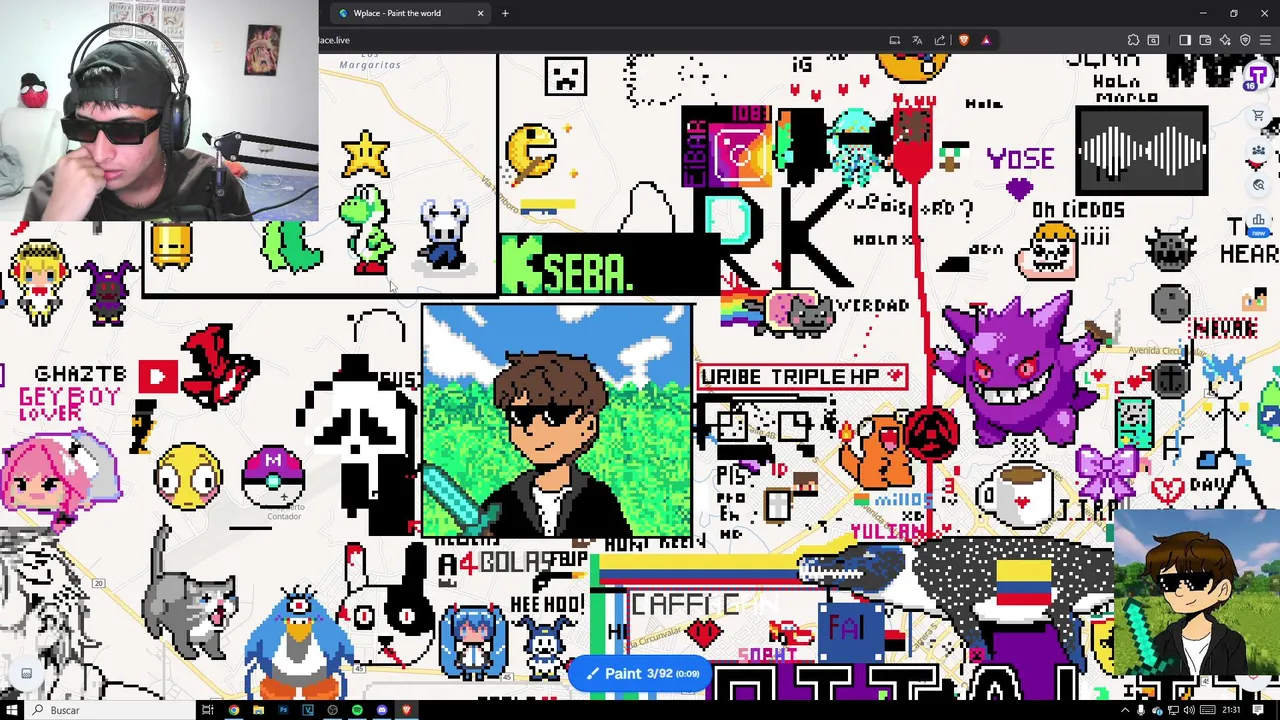1280x720 pixels.
Task: Click the Brave browser taskbar icon
Action: 406,710
